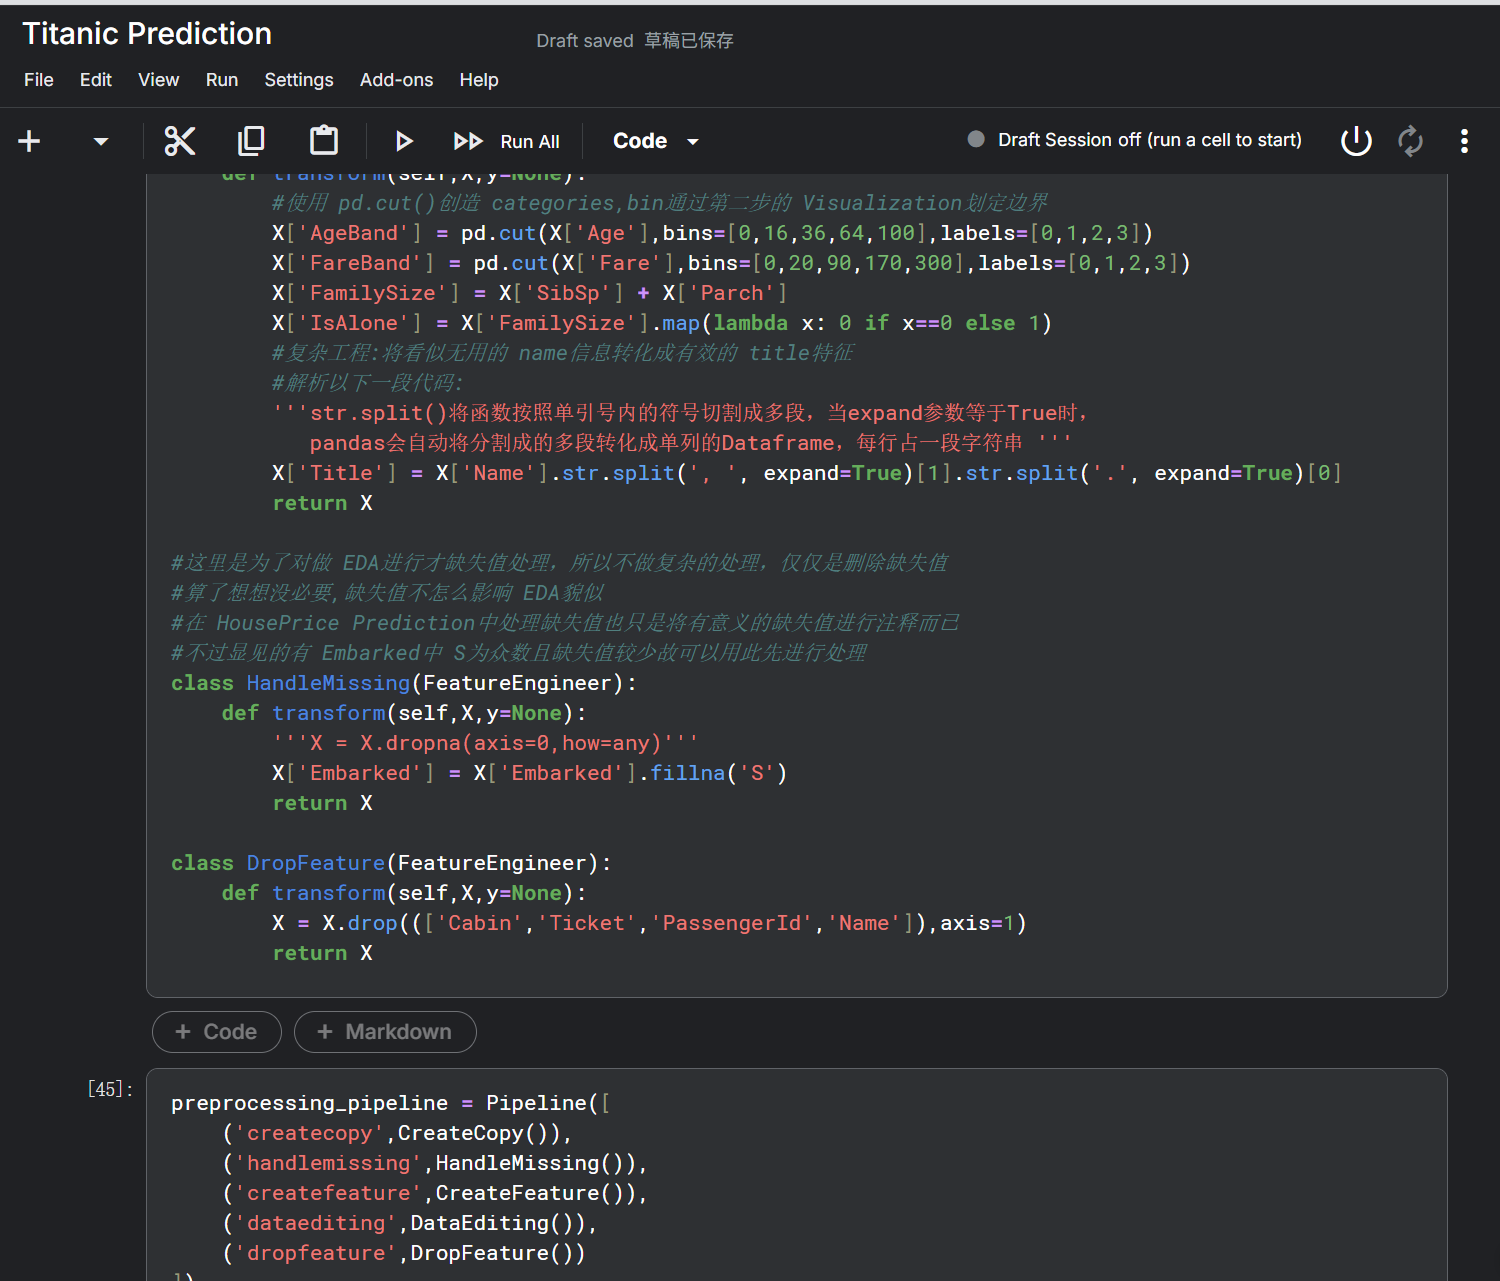Insert new cell with + Code button
Screen dimensions: 1500x1281
coord(217,1032)
